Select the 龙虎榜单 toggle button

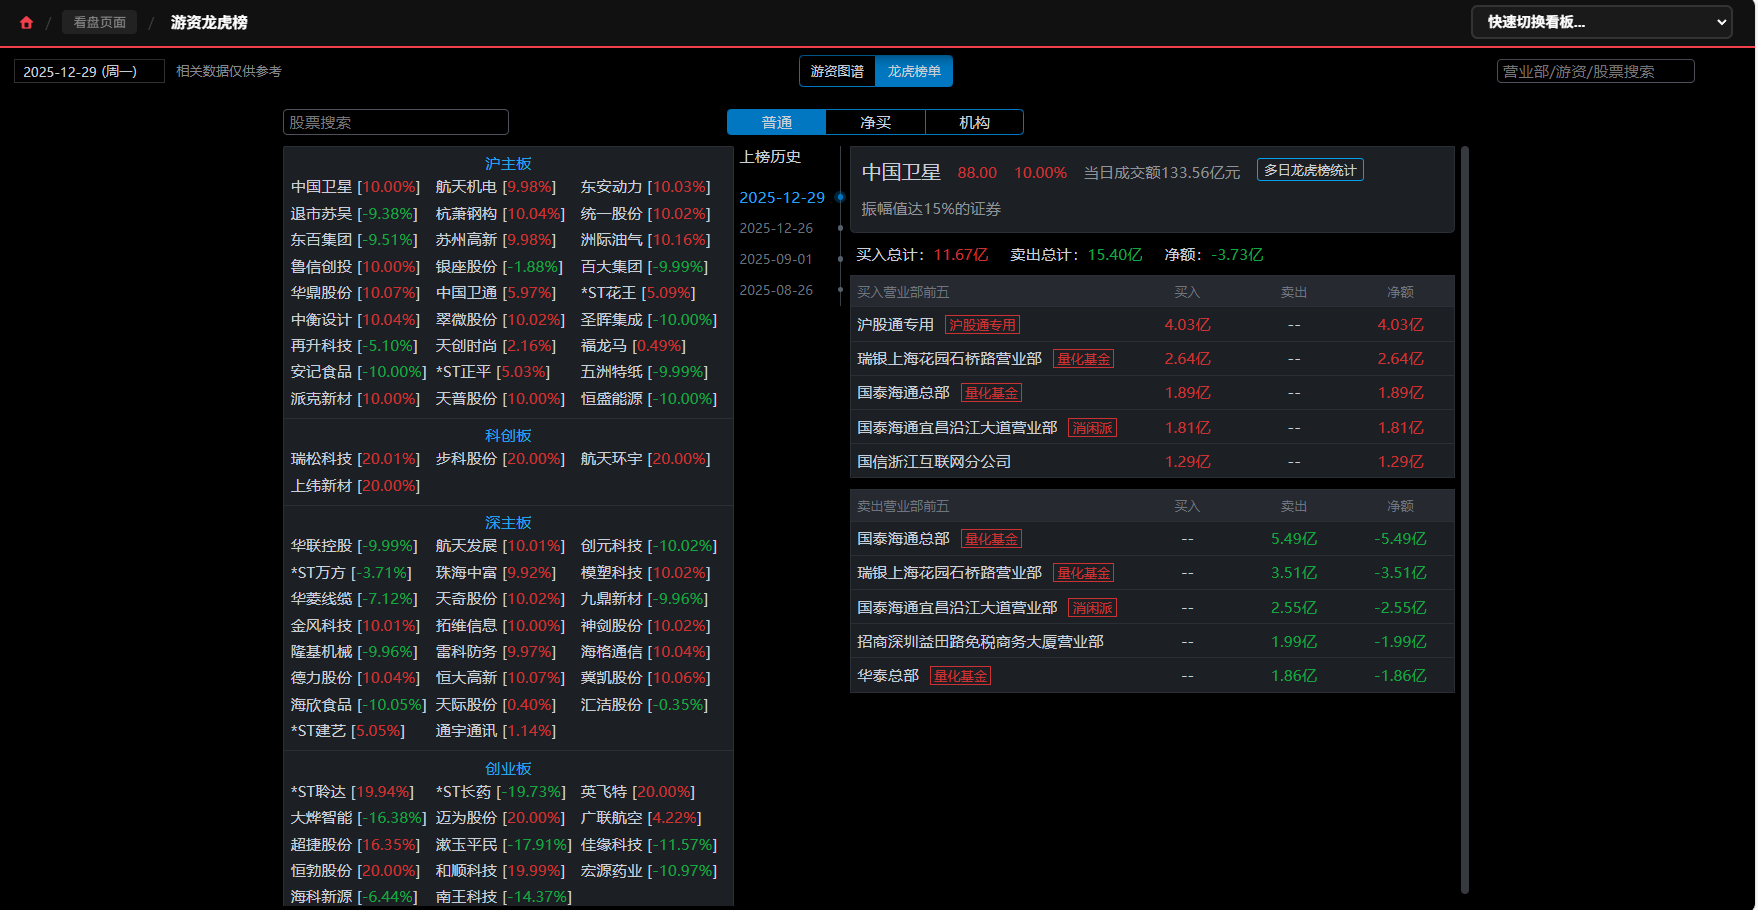(914, 71)
